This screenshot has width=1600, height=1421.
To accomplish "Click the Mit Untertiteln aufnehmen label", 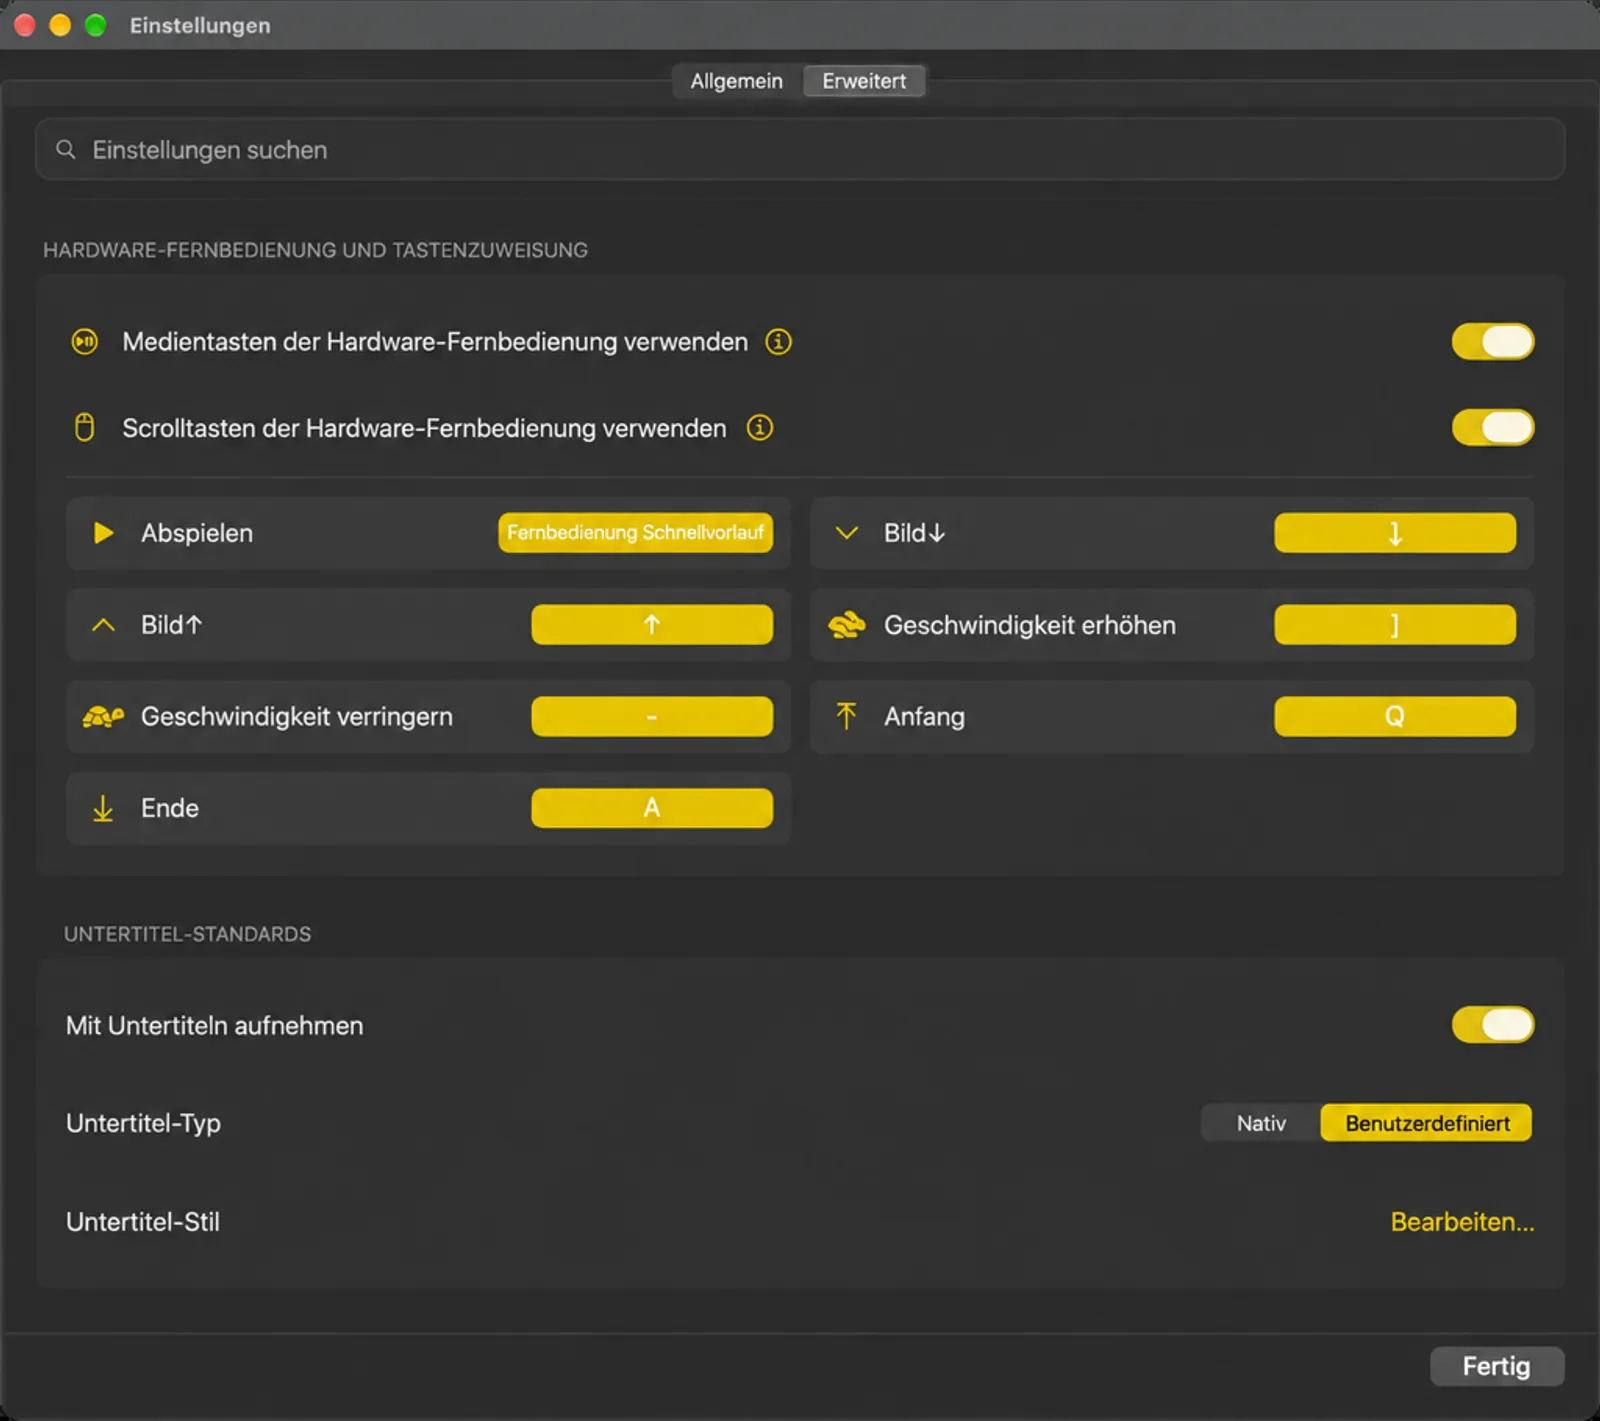I will pos(214,1026).
